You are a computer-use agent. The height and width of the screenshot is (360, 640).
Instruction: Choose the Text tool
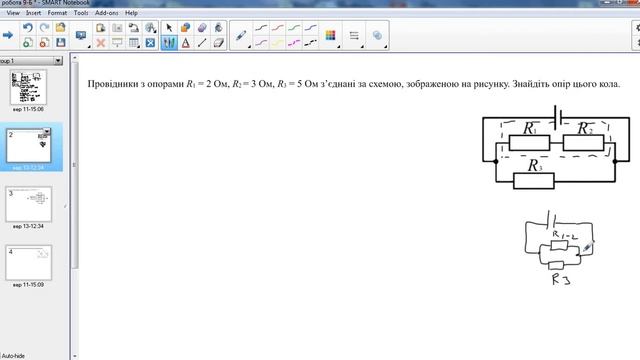pos(185,42)
